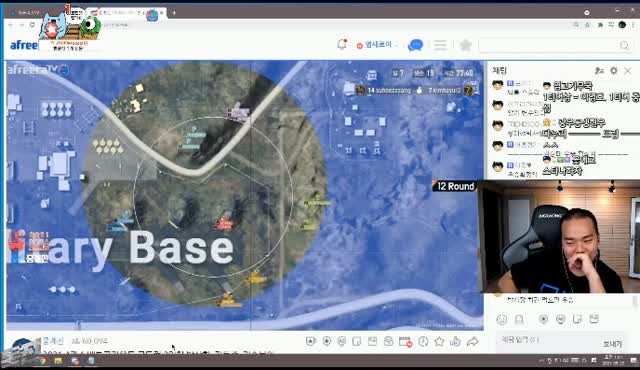Click the search magnifier icon in header
The height and width of the screenshot is (370, 640).
tap(624, 45)
